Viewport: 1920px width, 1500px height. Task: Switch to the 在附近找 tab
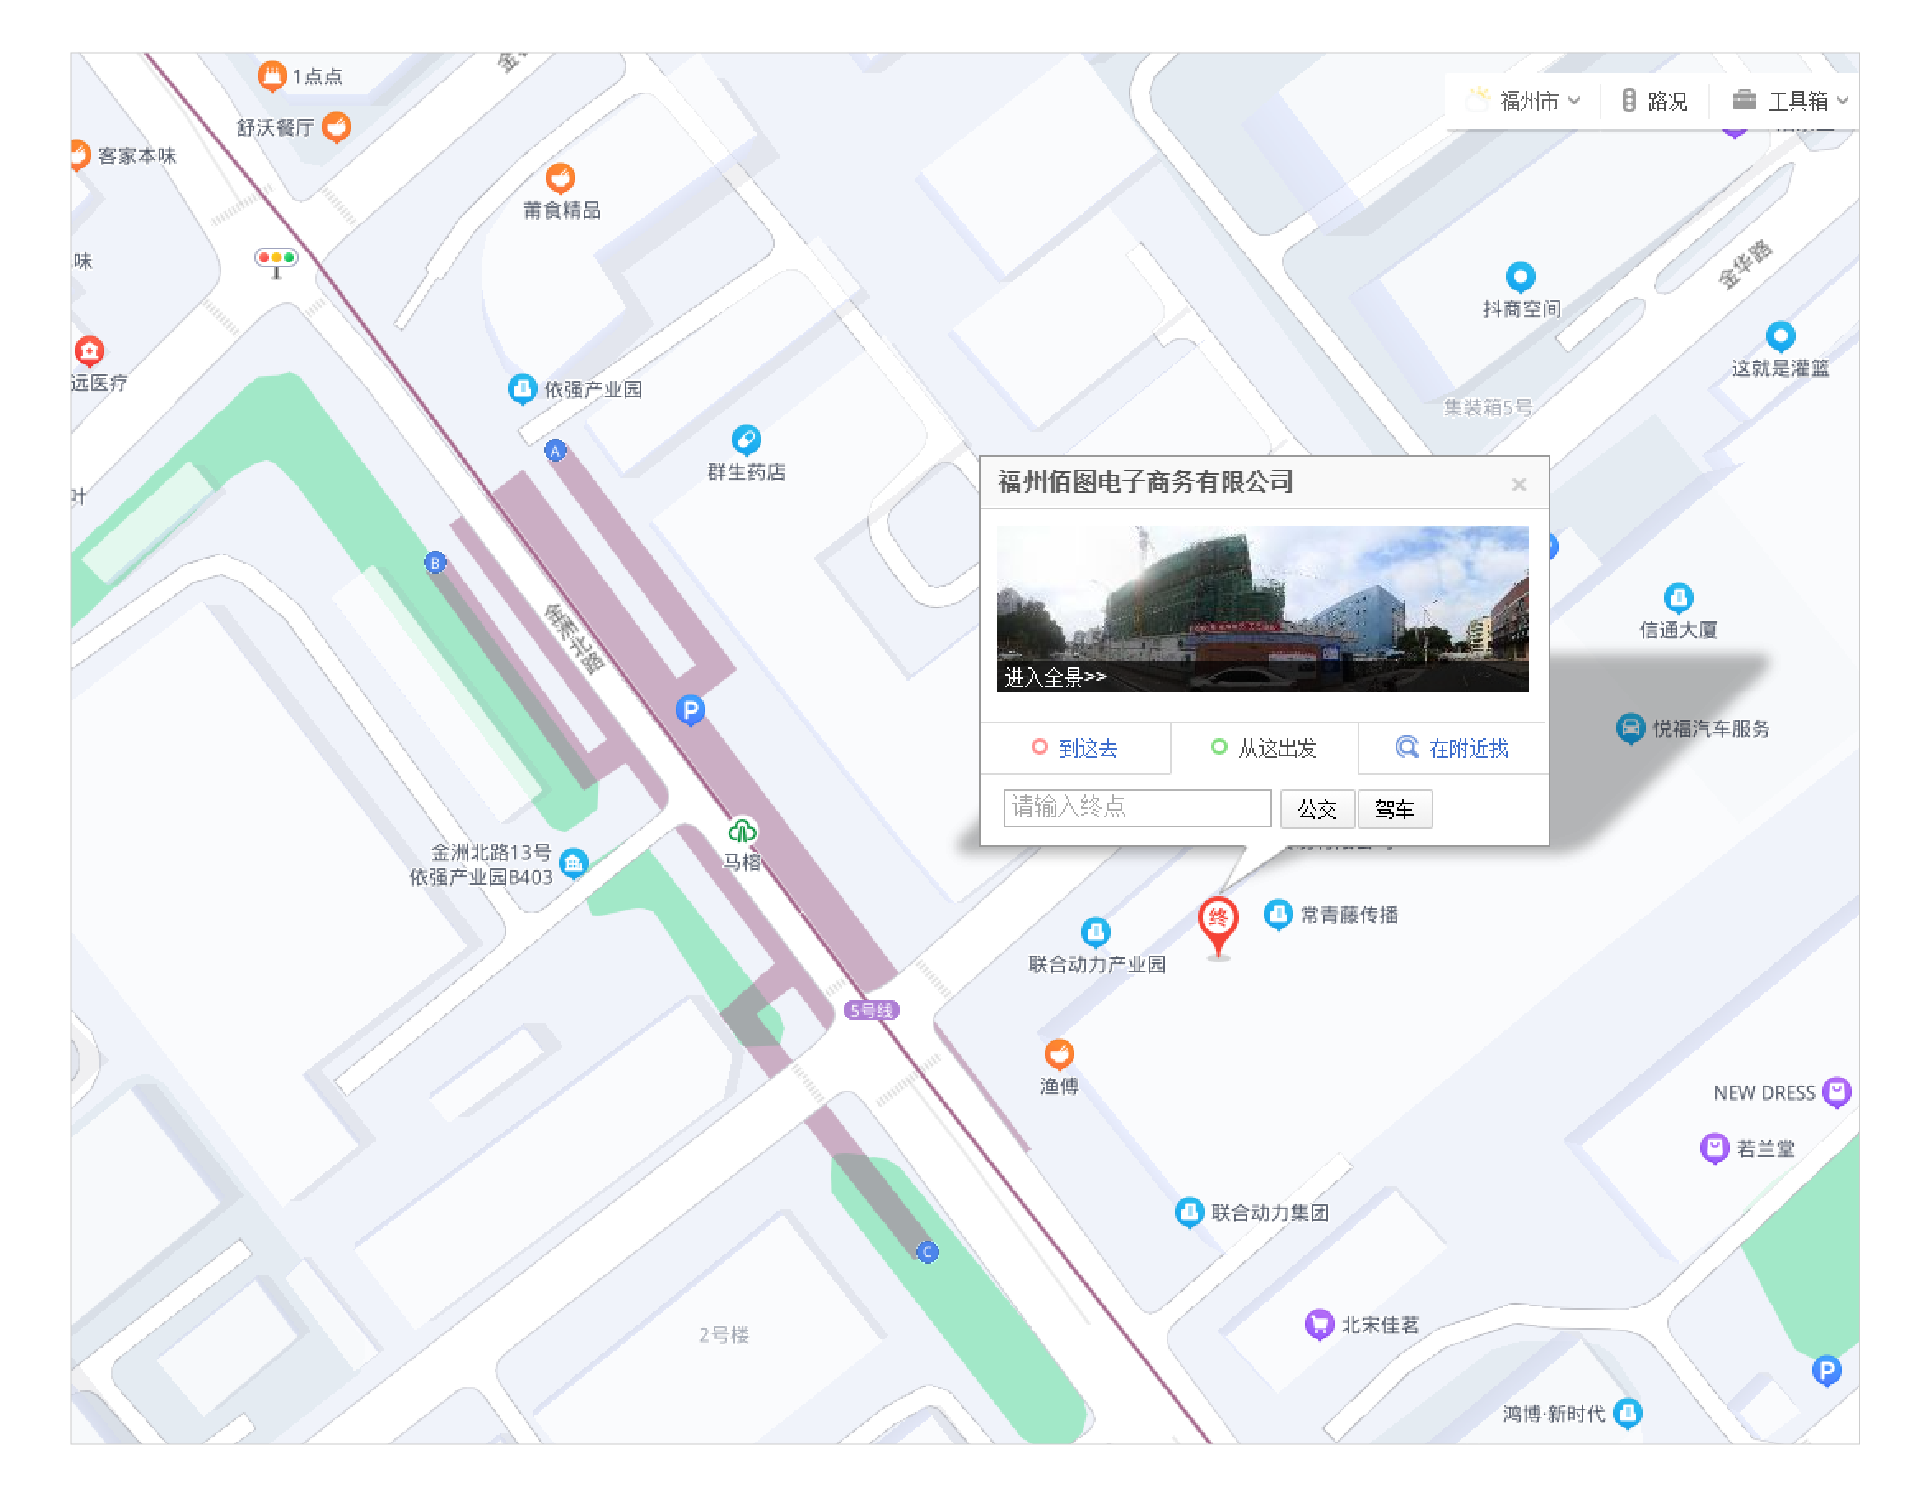(1453, 748)
